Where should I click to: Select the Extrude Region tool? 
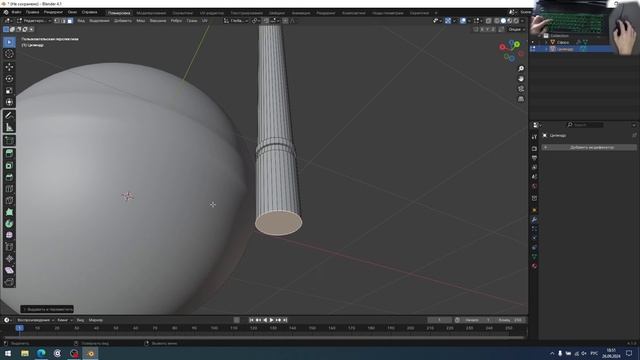[9, 153]
